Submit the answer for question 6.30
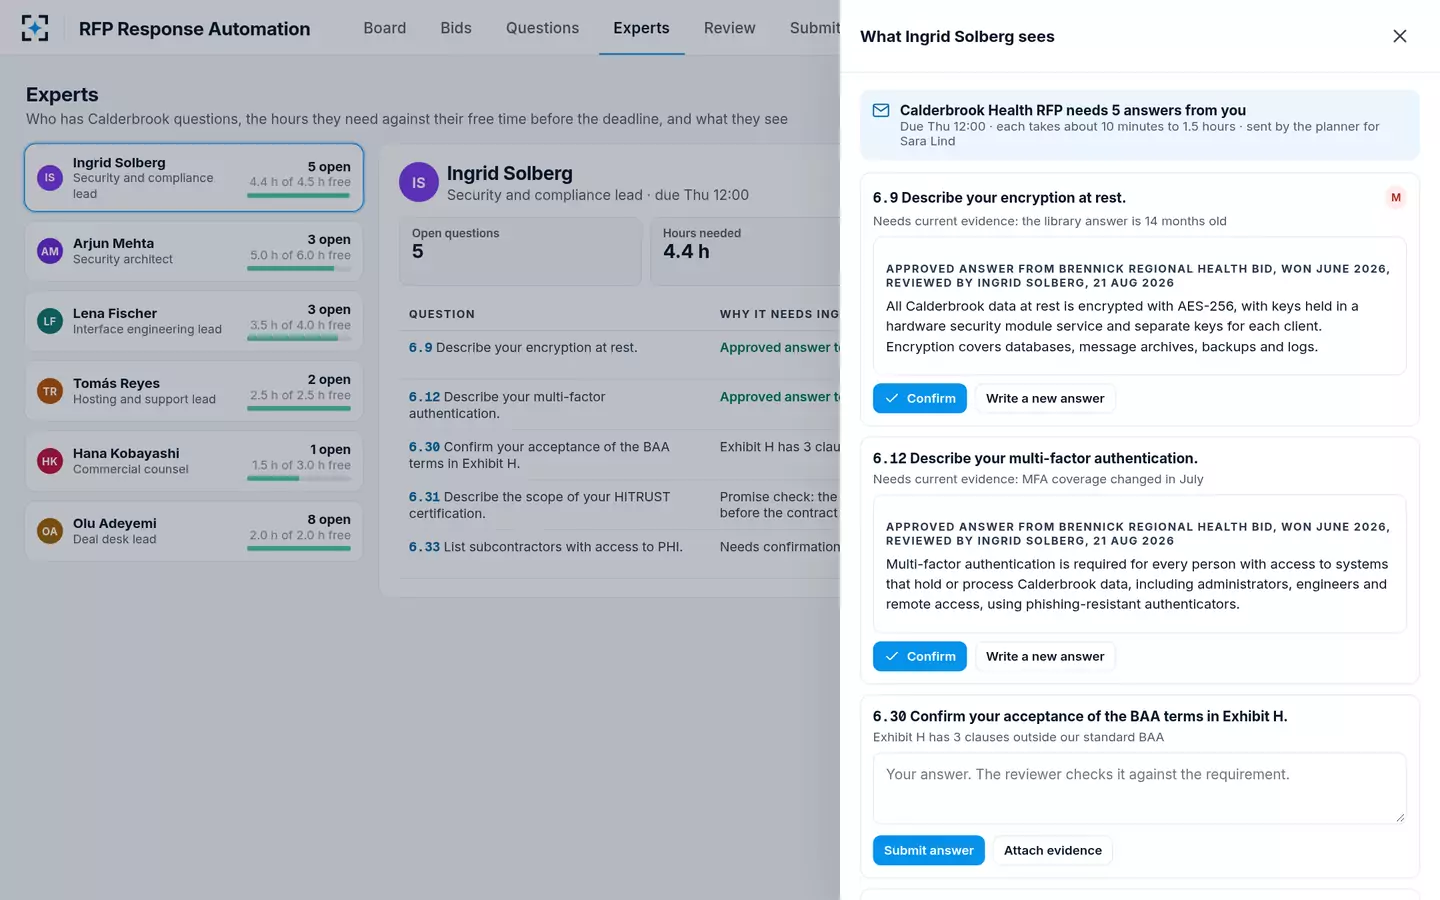The width and height of the screenshot is (1440, 900). click(x=929, y=850)
